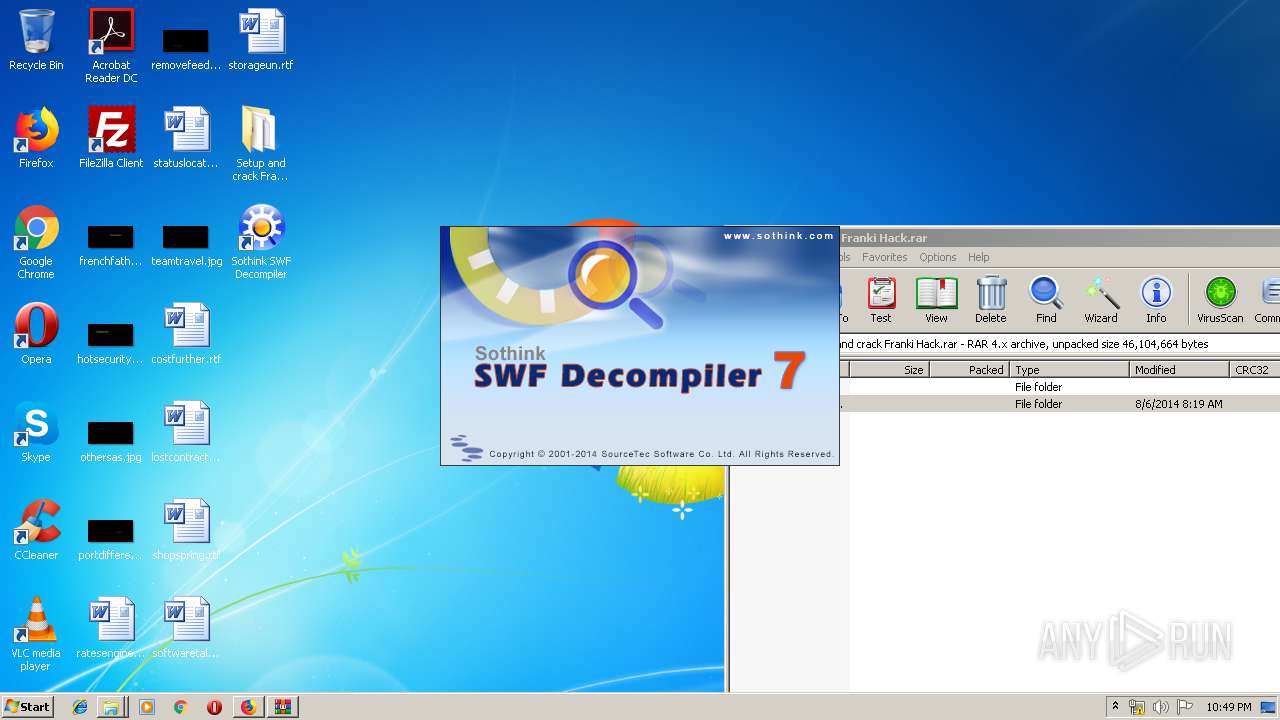
Task: Switch to WinRAR taskbar button
Action: [x=283, y=707]
